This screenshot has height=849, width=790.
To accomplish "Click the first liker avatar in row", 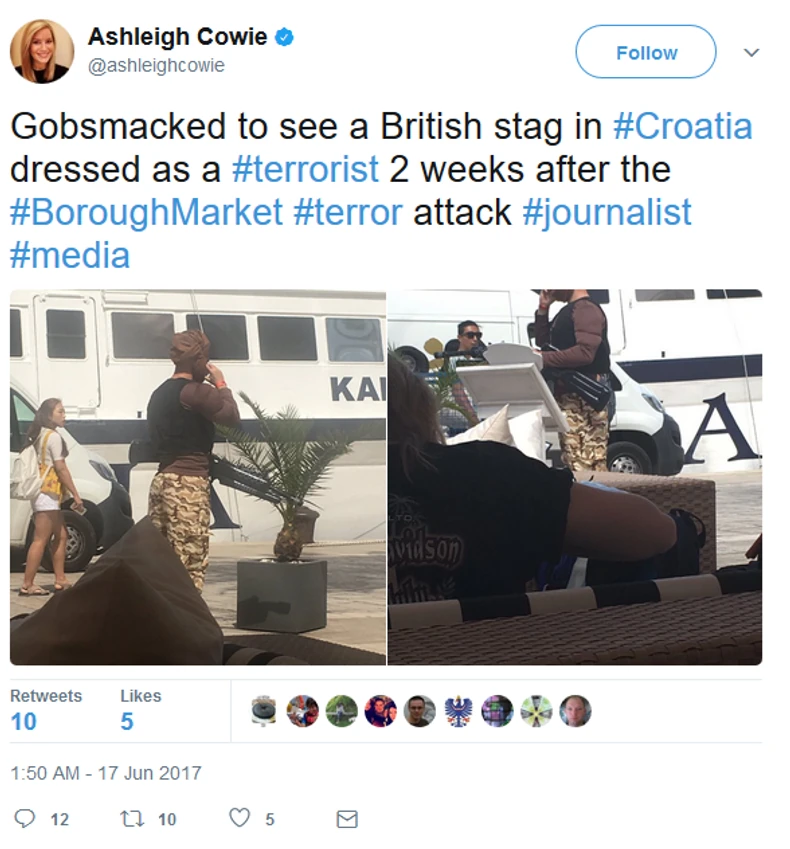I will click(264, 711).
